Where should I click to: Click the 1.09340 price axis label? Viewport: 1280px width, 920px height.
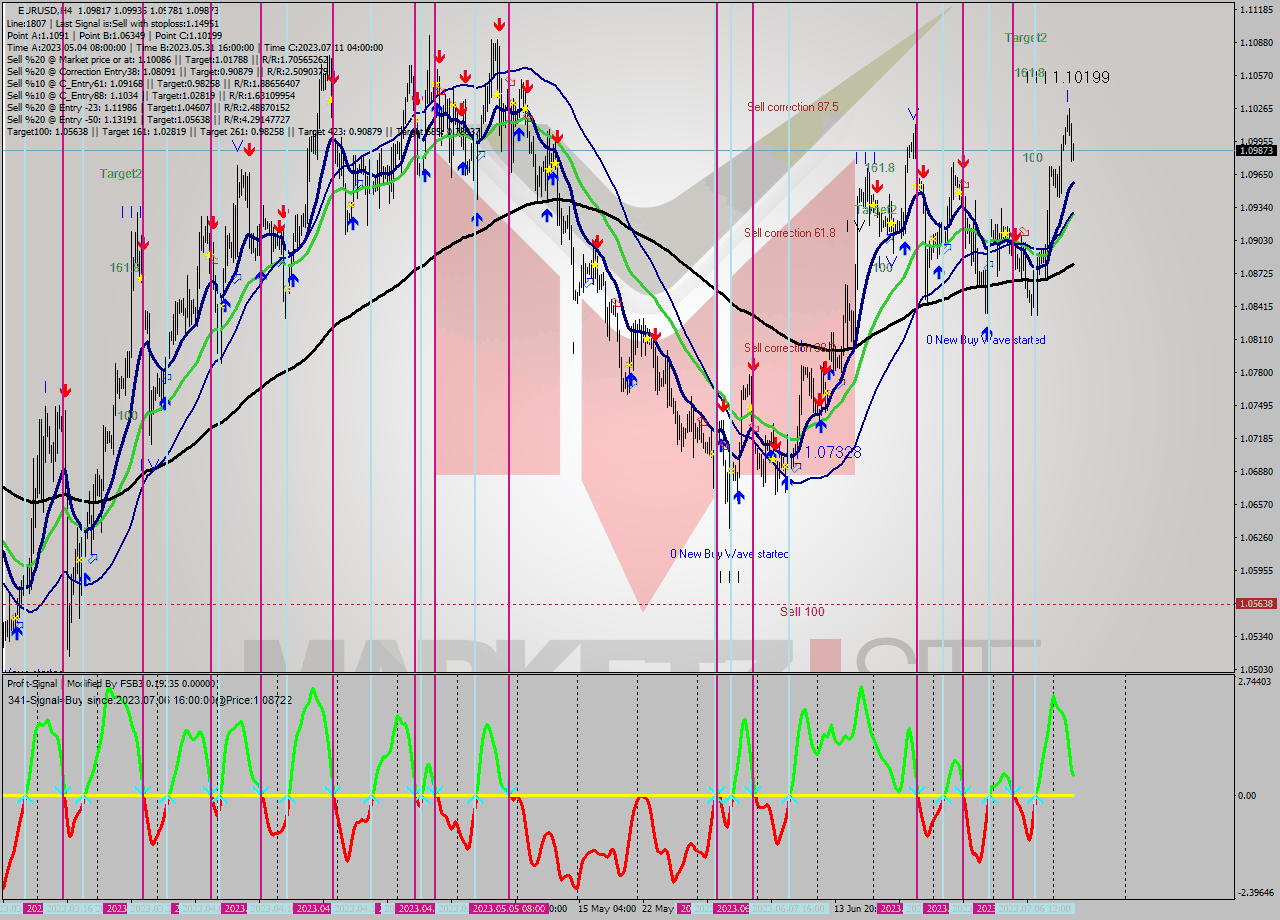click(1256, 208)
